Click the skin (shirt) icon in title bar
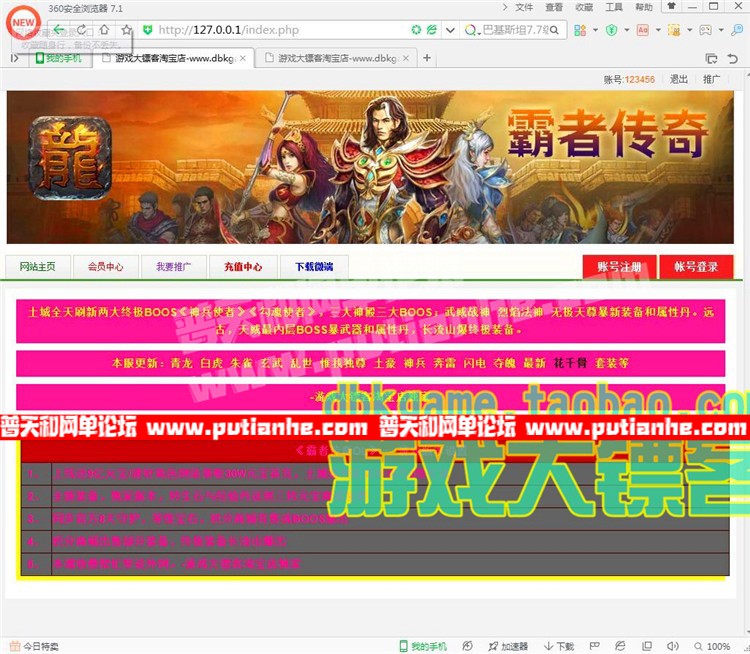 pyautogui.click(x=672, y=6)
